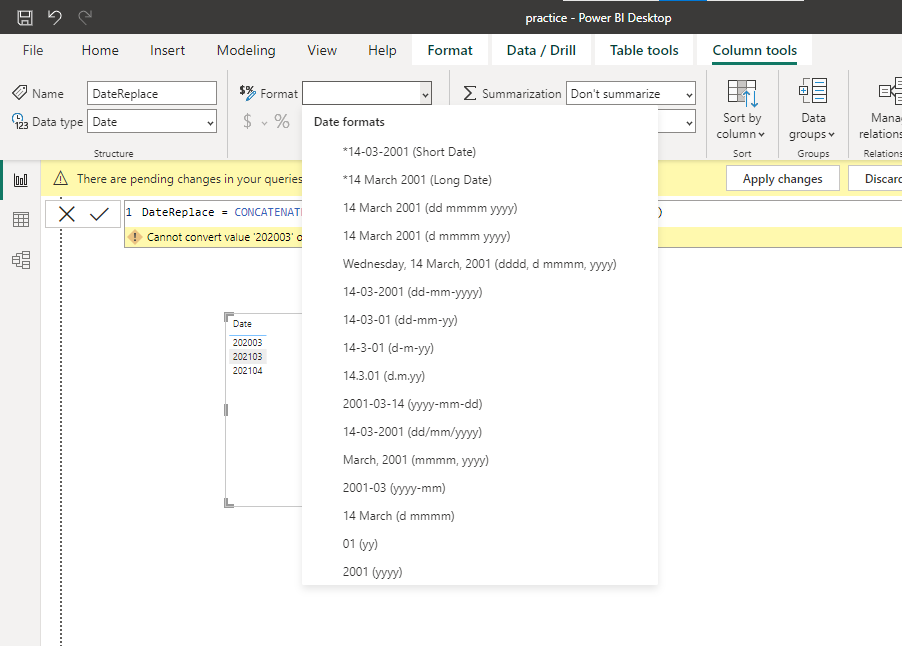This screenshot has height=646, width=902.
Task: Open the Summarization dropdown
Action: 631,93
